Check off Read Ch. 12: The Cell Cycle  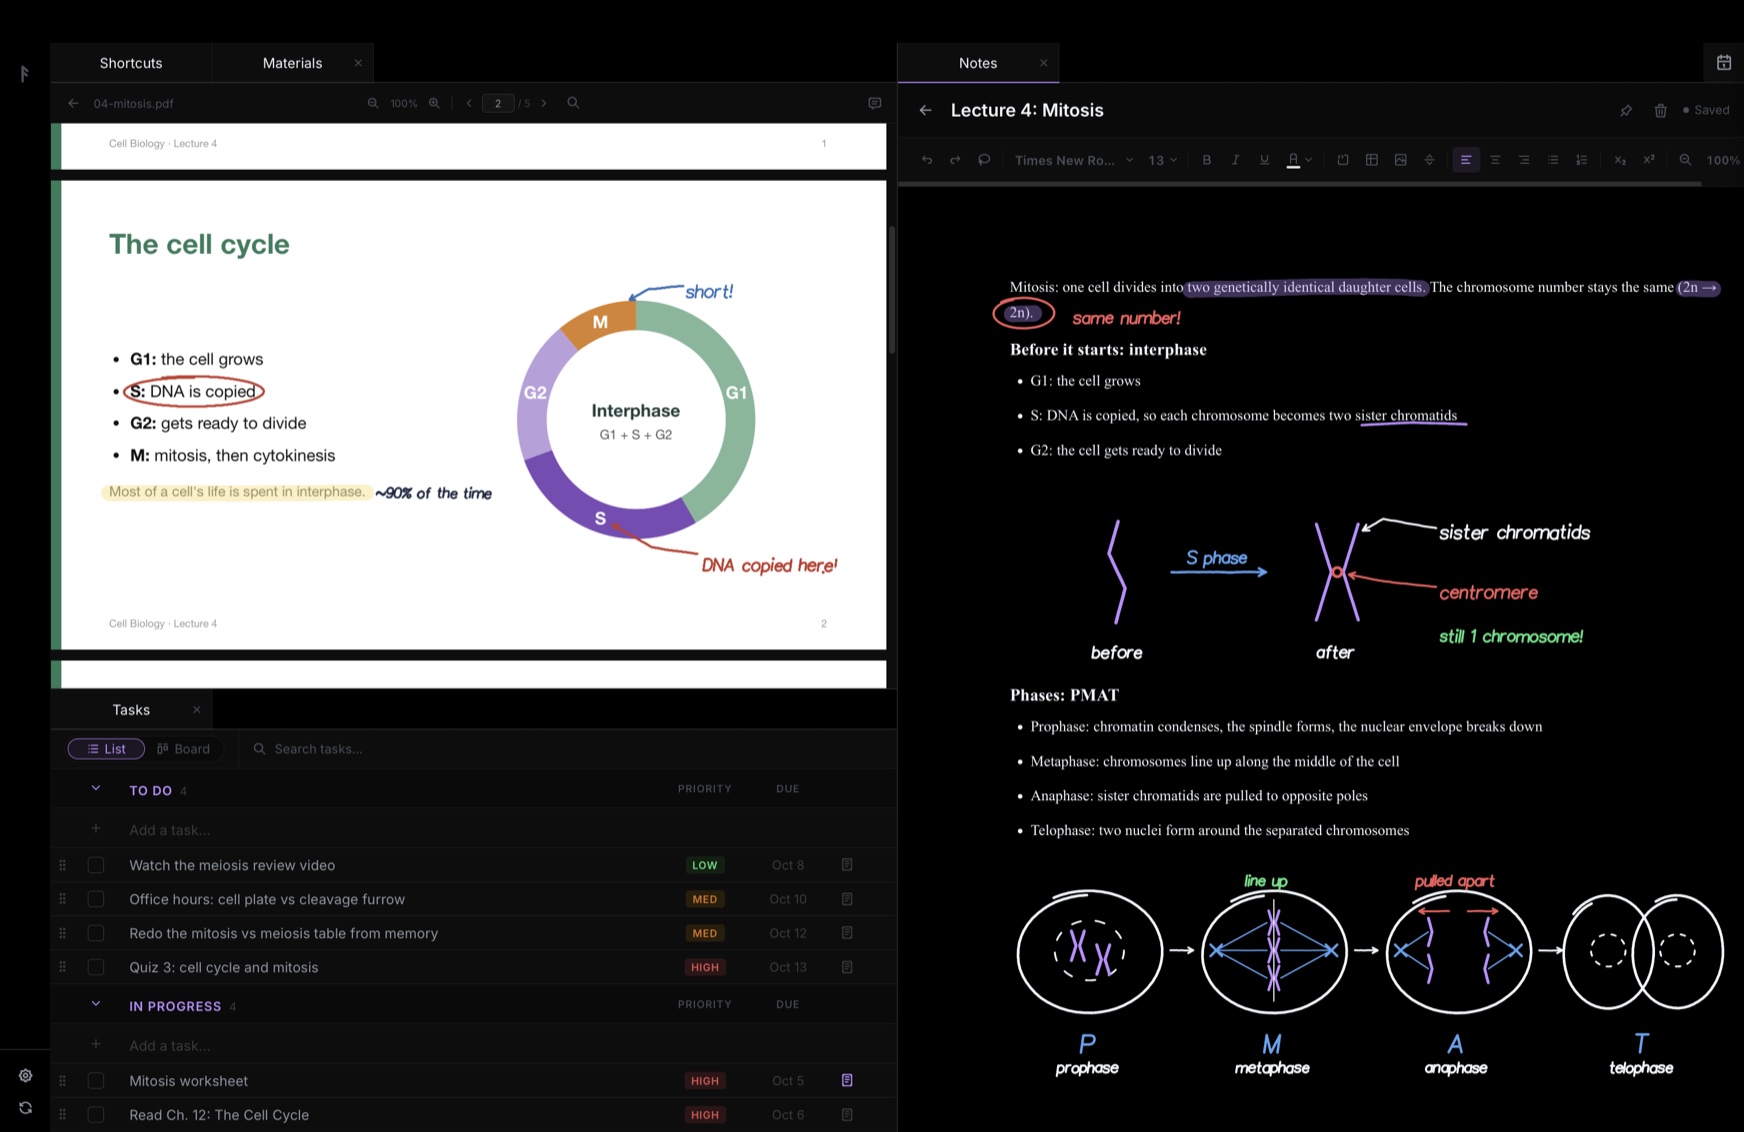point(96,1115)
